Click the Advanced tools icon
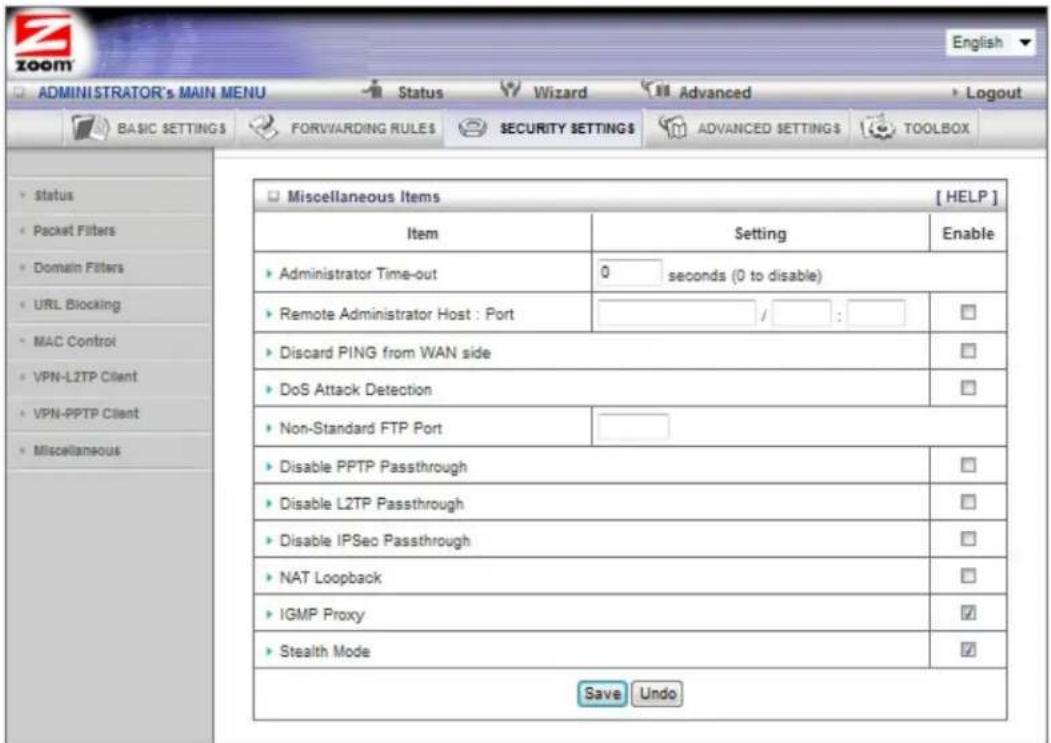Viewport: 1051px width, 743px height. (657, 90)
